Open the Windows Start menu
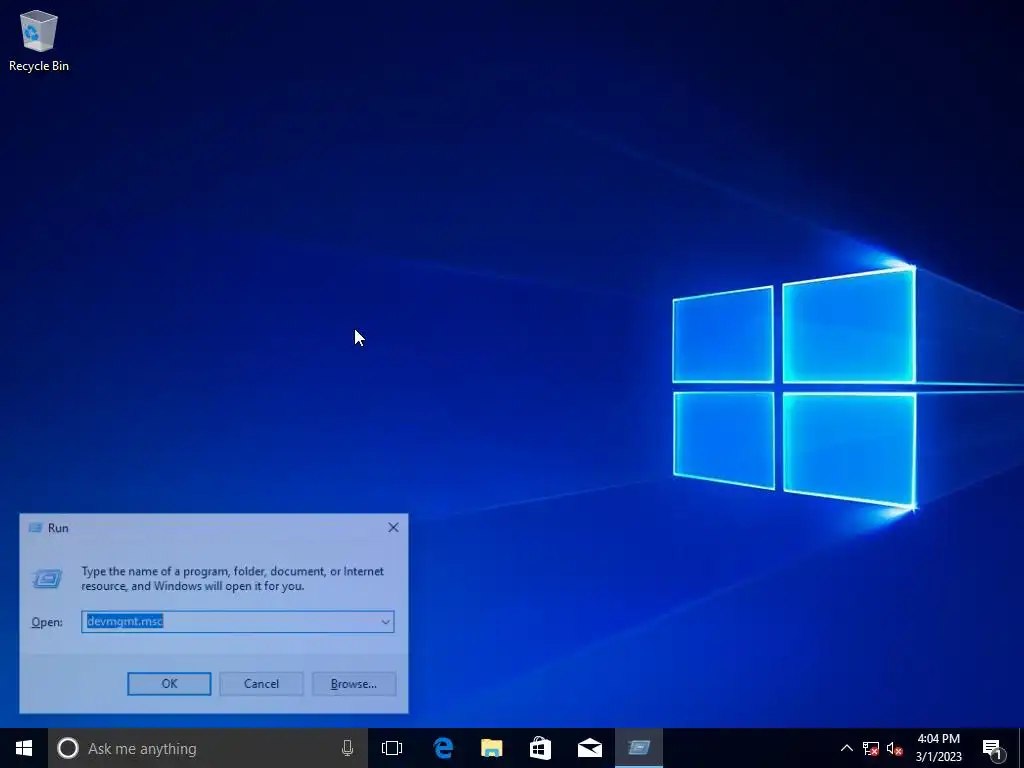The image size is (1024, 768). pyautogui.click(x=24, y=748)
